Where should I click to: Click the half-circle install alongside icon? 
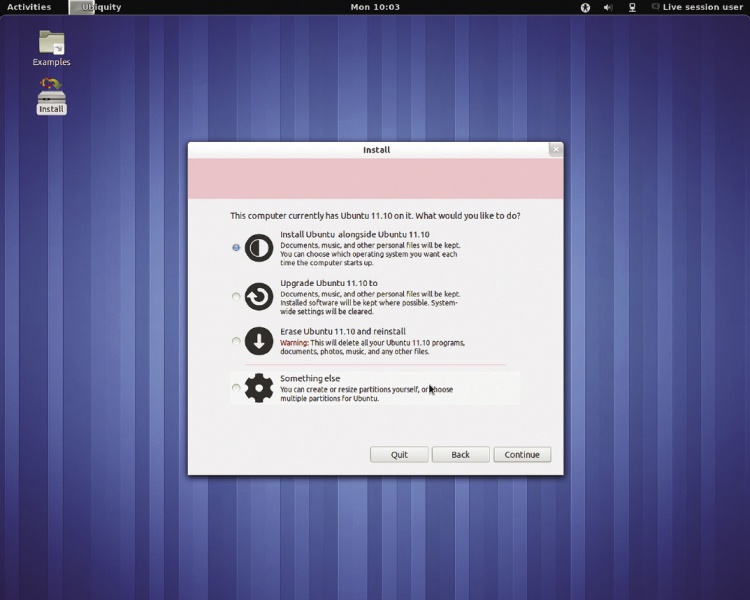[x=259, y=248]
